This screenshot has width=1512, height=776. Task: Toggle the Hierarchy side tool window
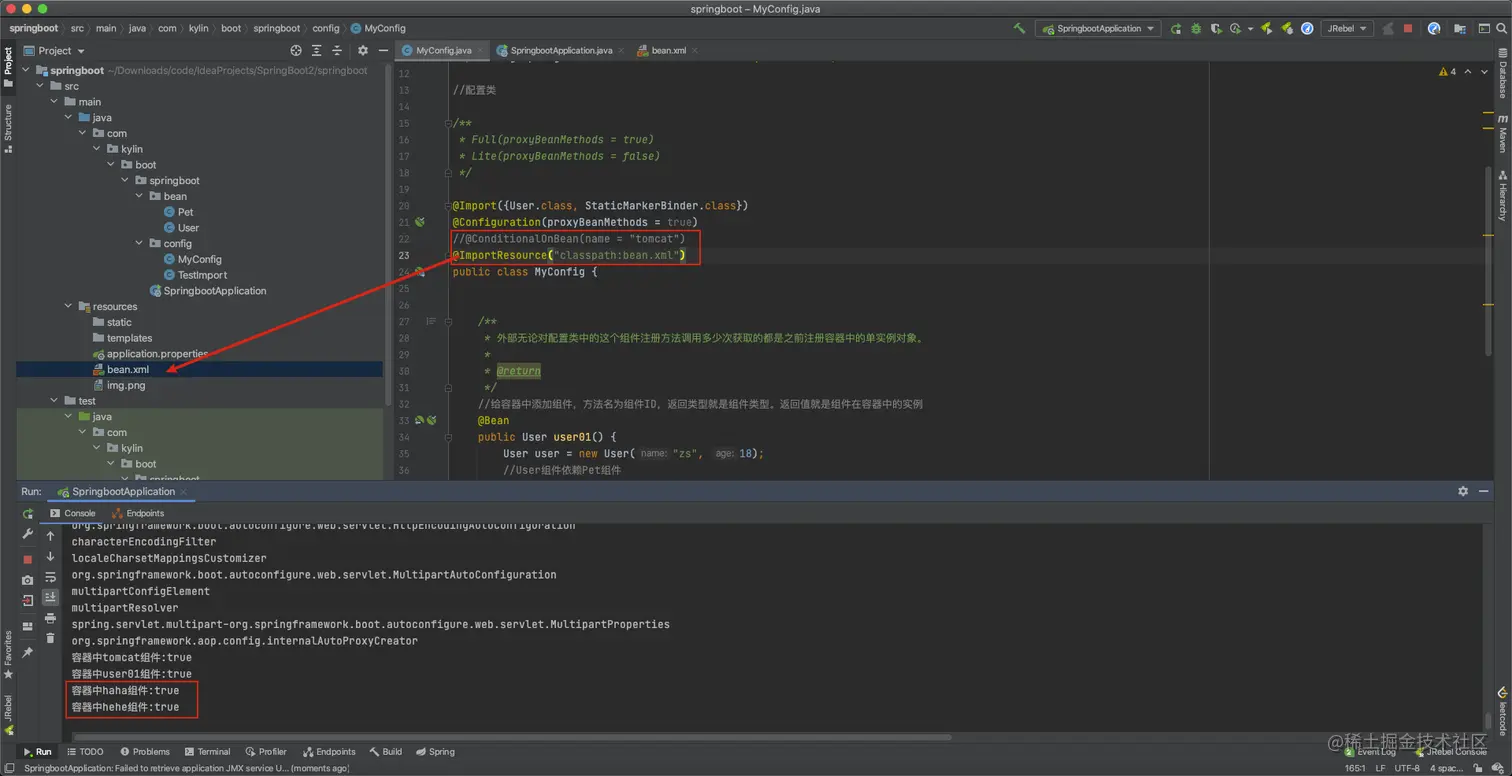click(1502, 195)
